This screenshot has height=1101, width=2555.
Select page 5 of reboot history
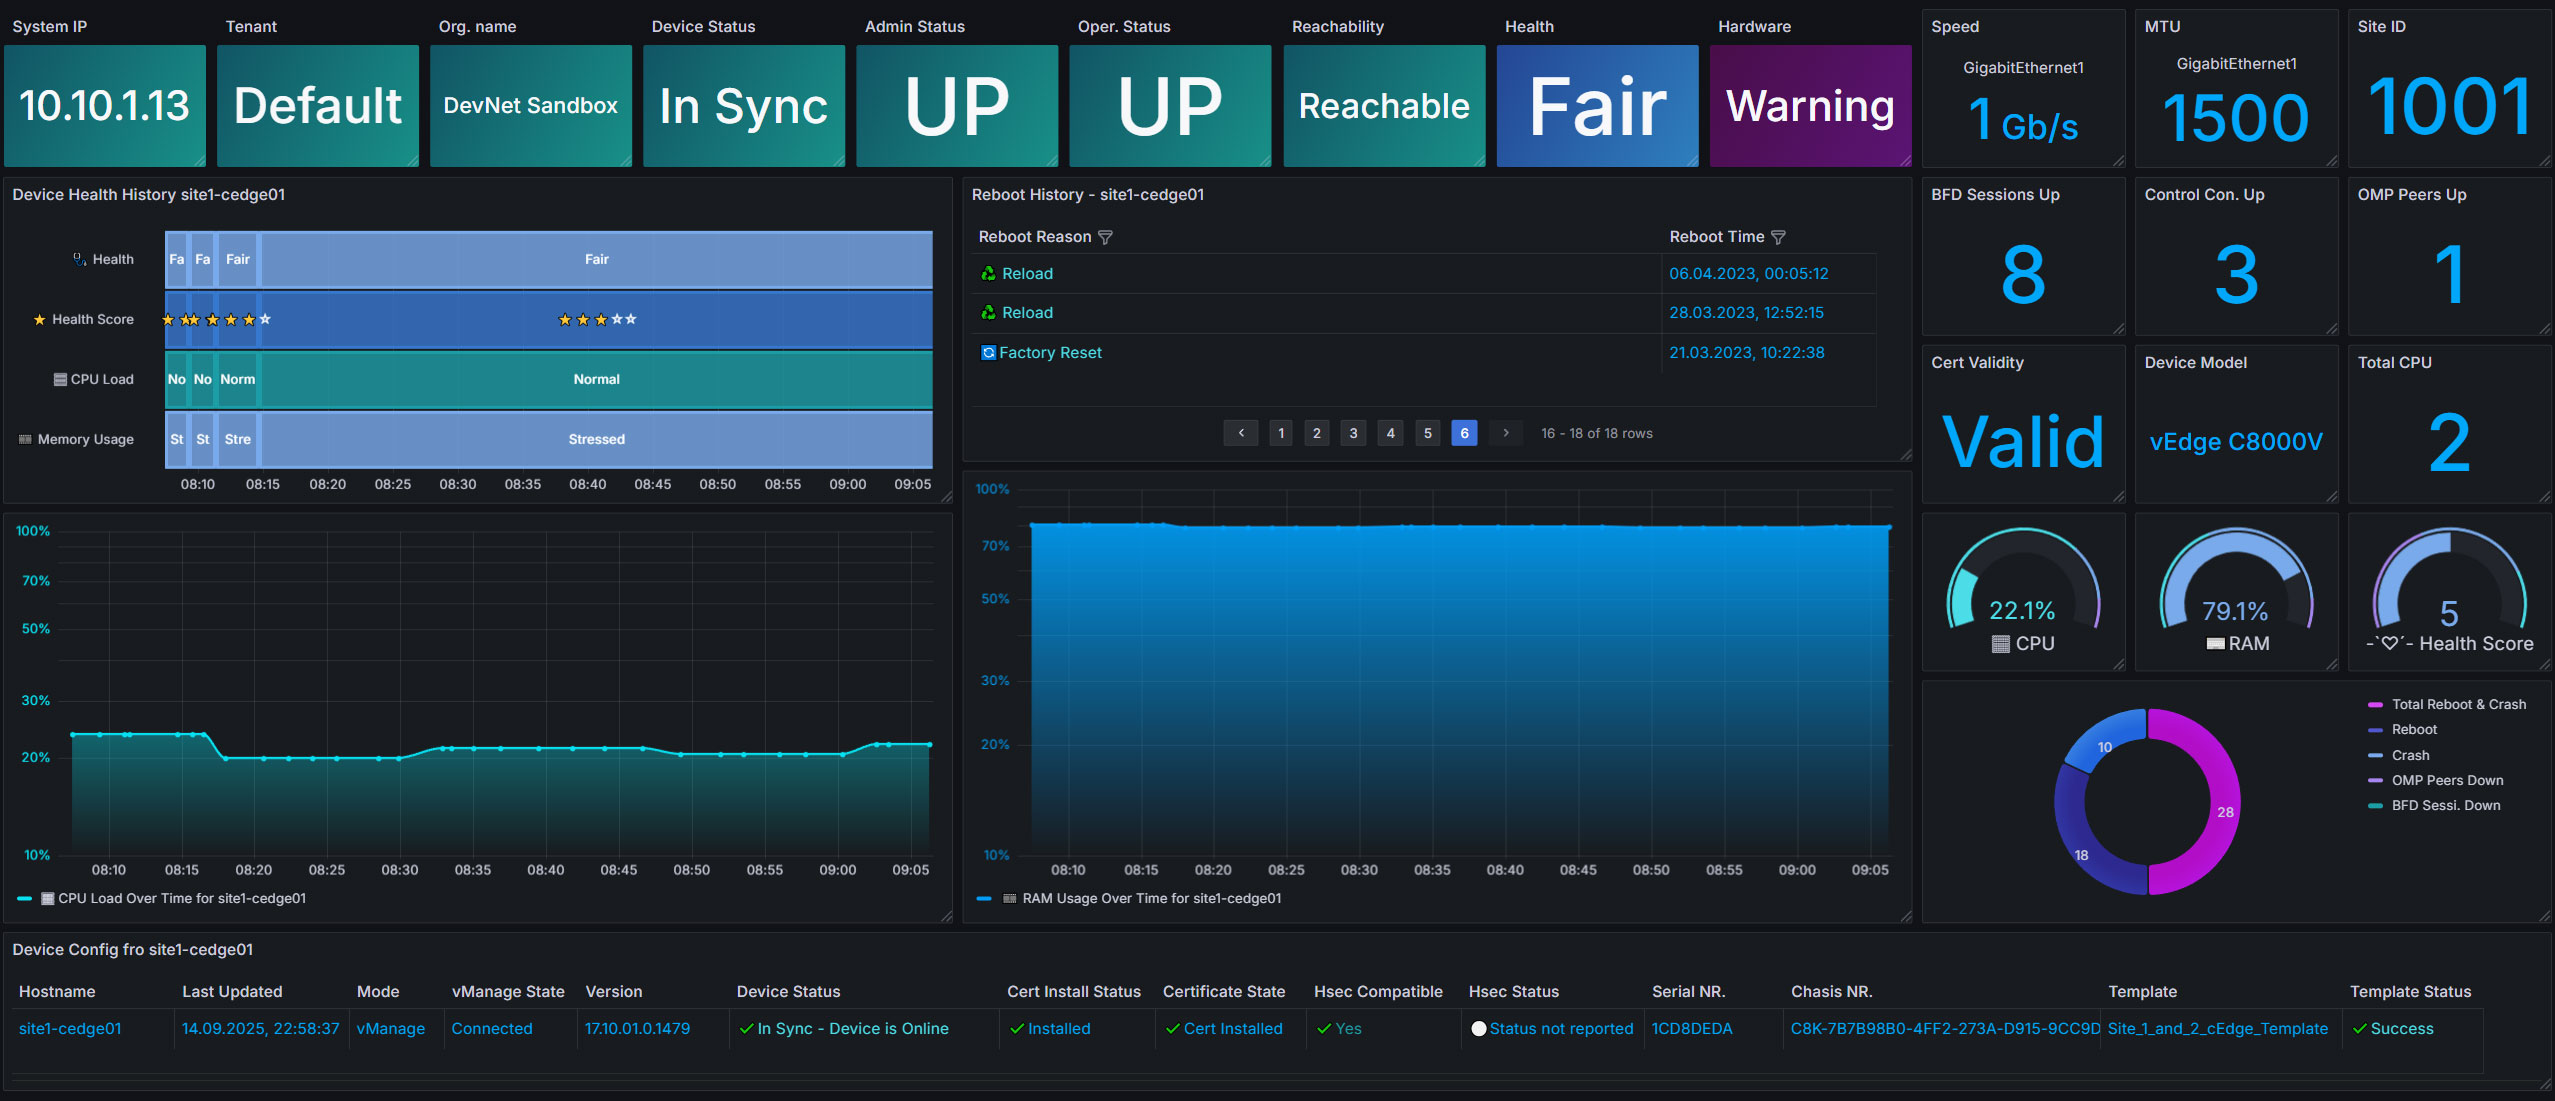tap(1428, 433)
